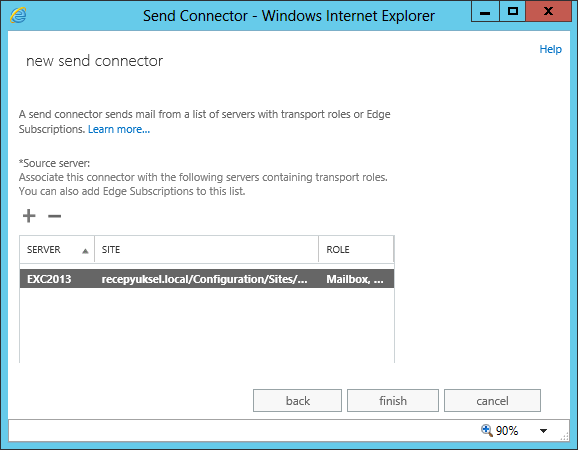Maximize the Send Connector window
This screenshot has width=578, height=450.
click(x=512, y=11)
